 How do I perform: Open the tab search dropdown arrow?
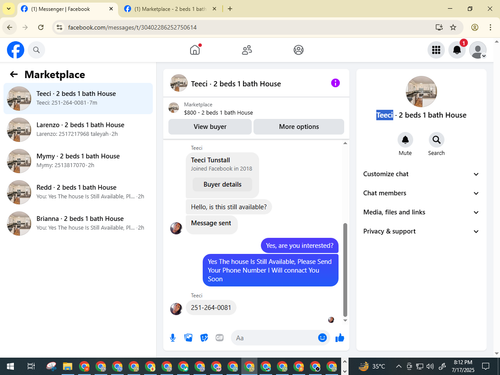(9, 9)
